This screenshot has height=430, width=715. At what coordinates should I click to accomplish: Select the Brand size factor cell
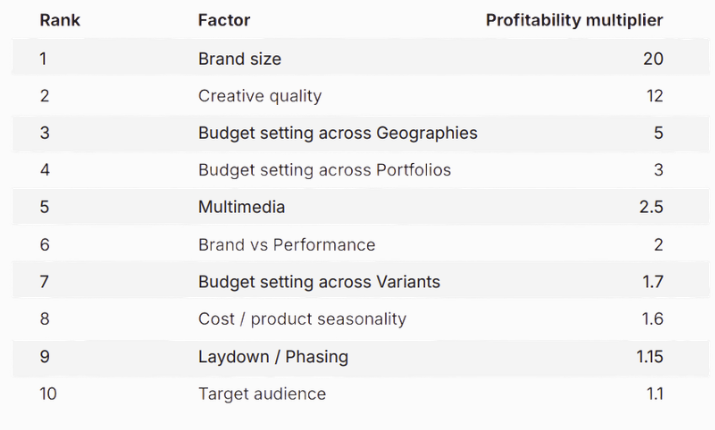pyautogui.click(x=240, y=59)
